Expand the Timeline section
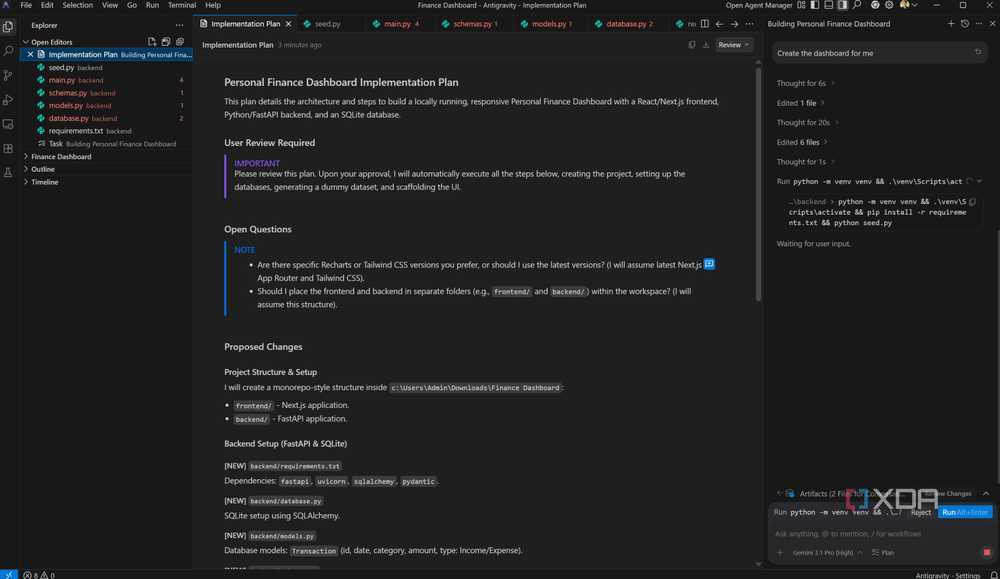The height and width of the screenshot is (579, 1000). [x=106, y=182]
